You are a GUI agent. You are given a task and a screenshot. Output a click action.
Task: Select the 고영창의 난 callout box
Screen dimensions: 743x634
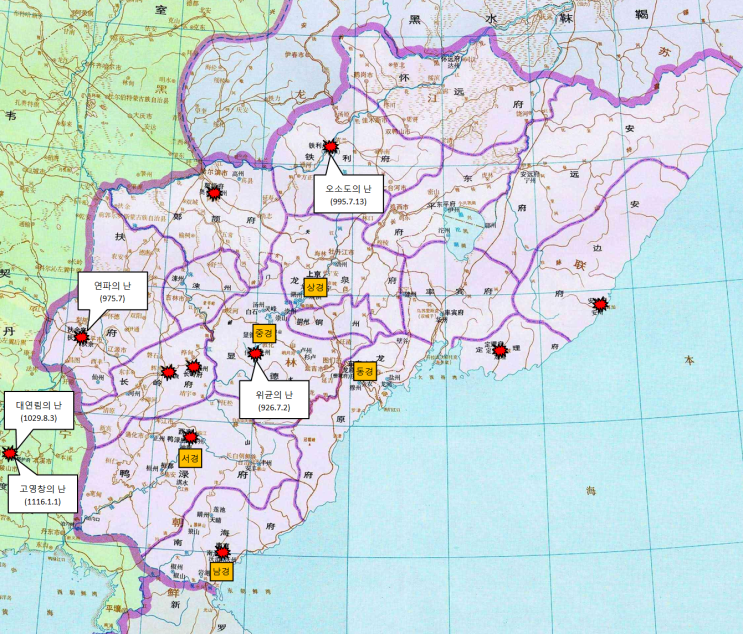tap(43, 494)
